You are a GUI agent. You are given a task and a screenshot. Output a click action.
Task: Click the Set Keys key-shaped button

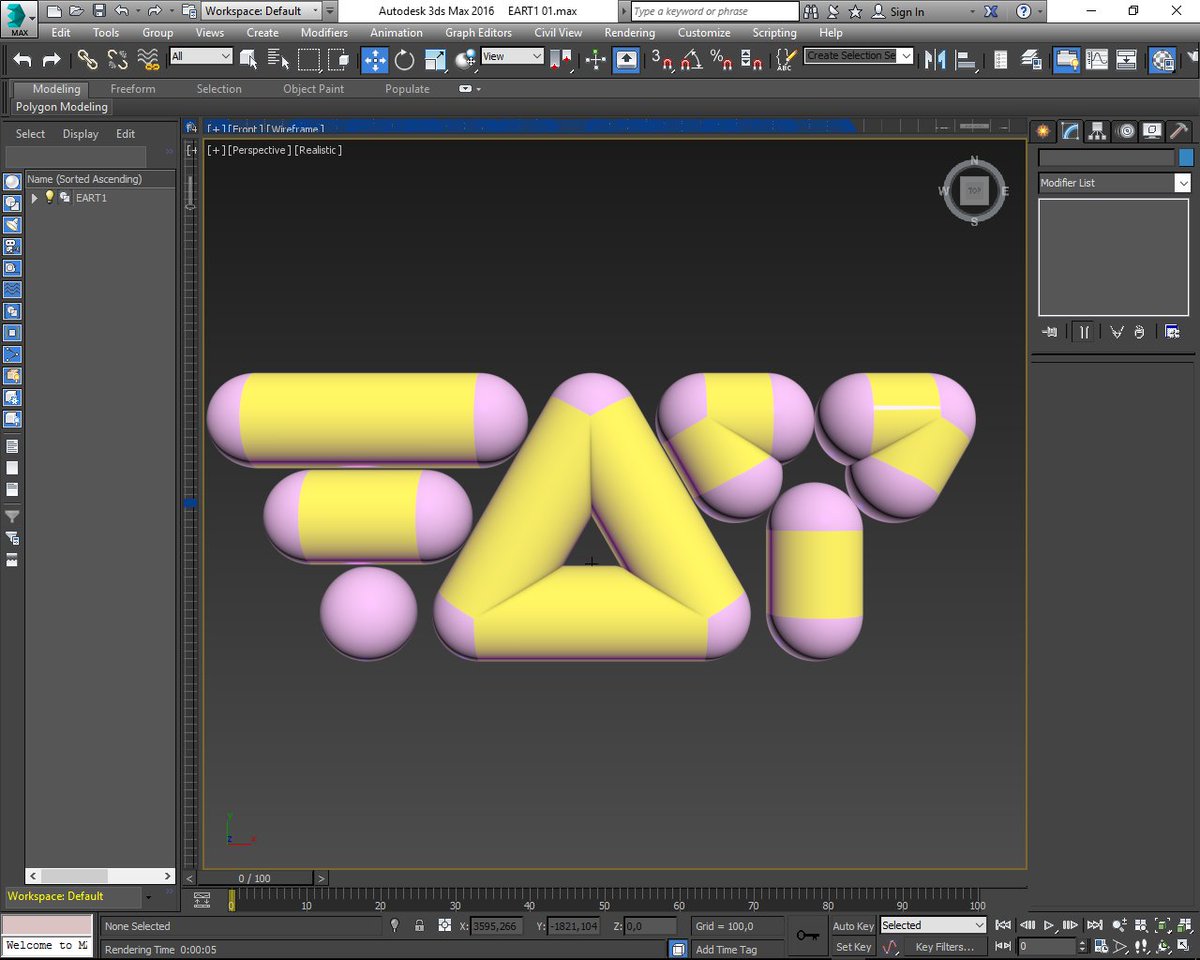tap(807, 936)
